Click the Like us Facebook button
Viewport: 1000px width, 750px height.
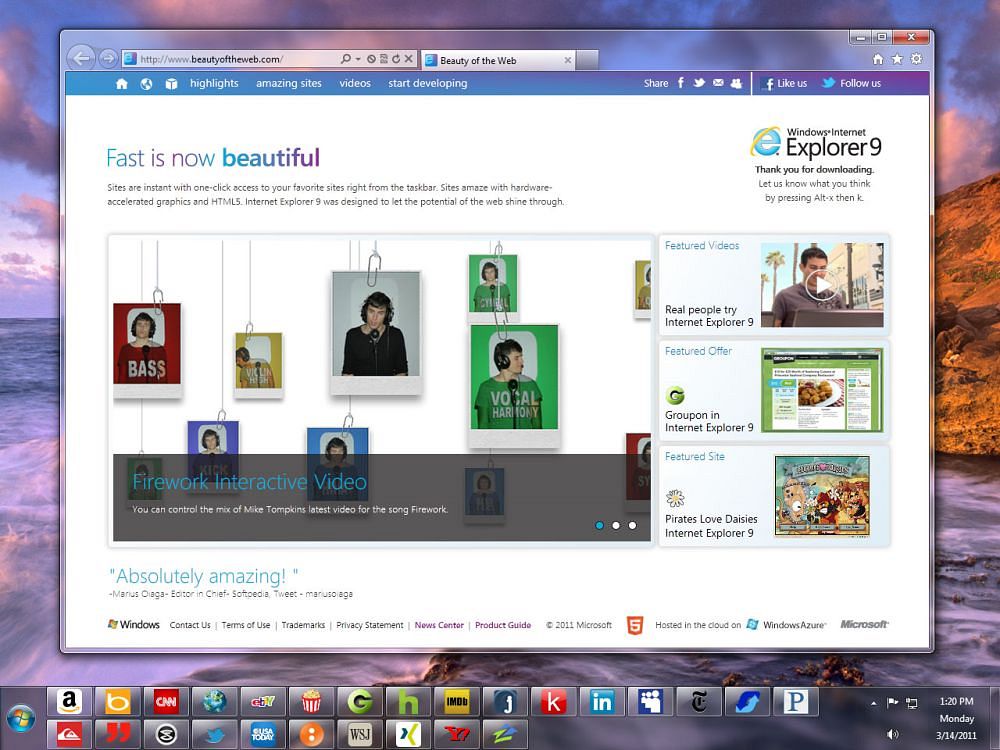(785, 84)
